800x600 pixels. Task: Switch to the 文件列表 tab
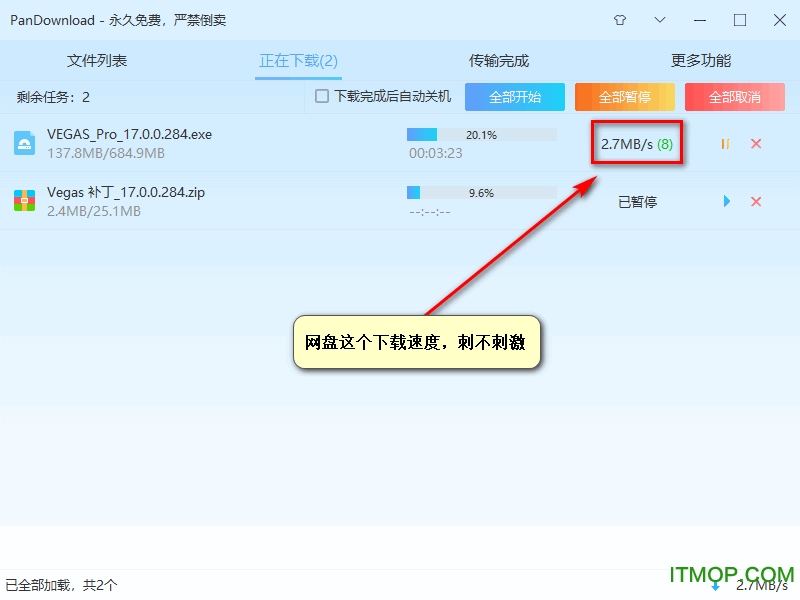click(x=97, y=61)
